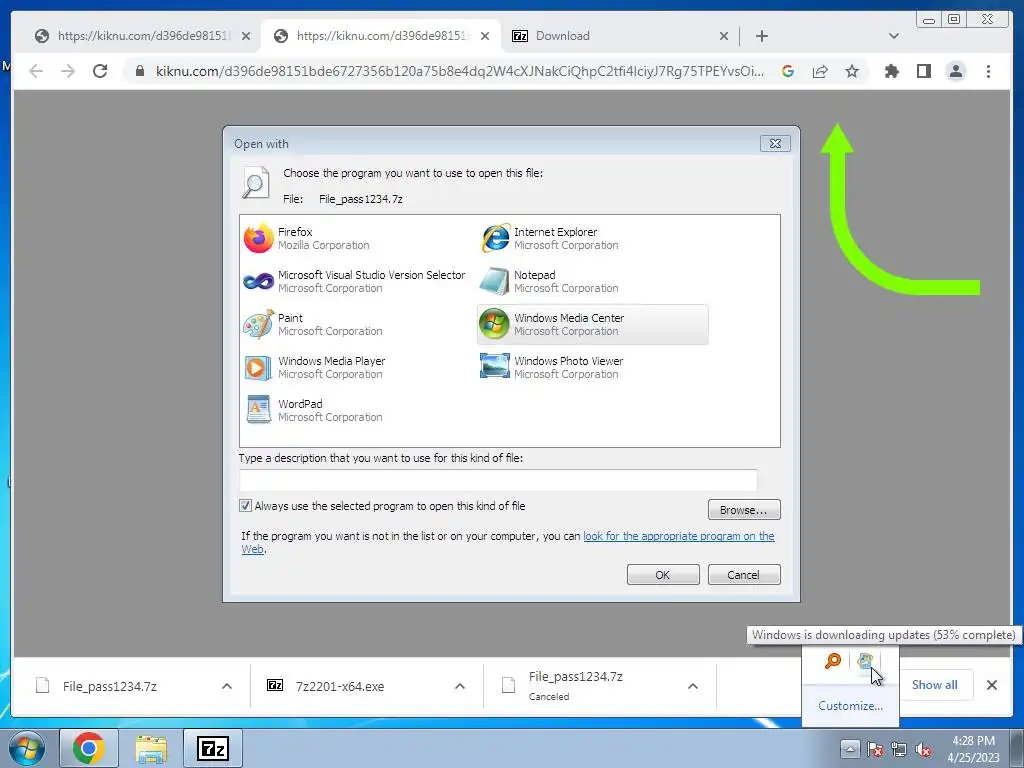1024x768 pixels.
Task: Click the Browse... button
Action: tap(744, 509)
